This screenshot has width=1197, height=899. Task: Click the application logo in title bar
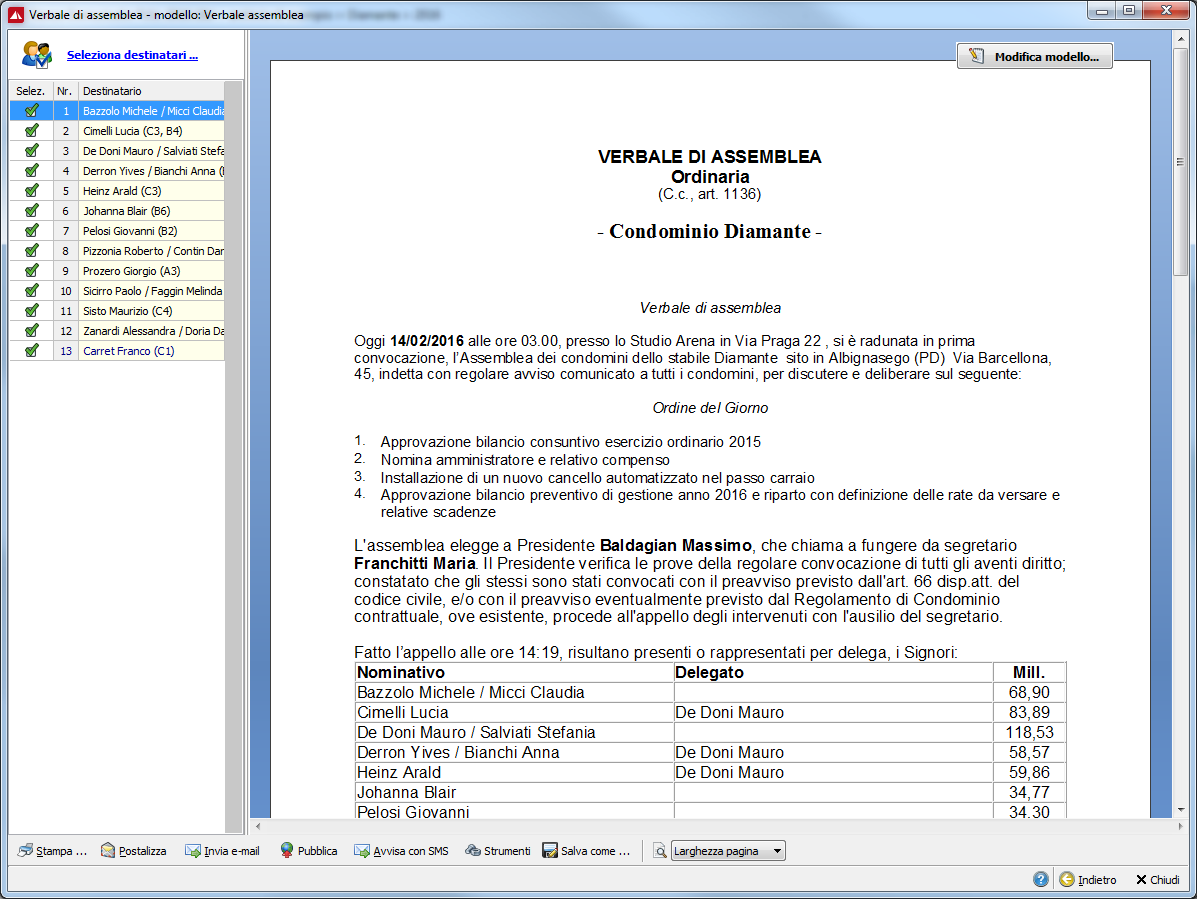pos(16,14)
